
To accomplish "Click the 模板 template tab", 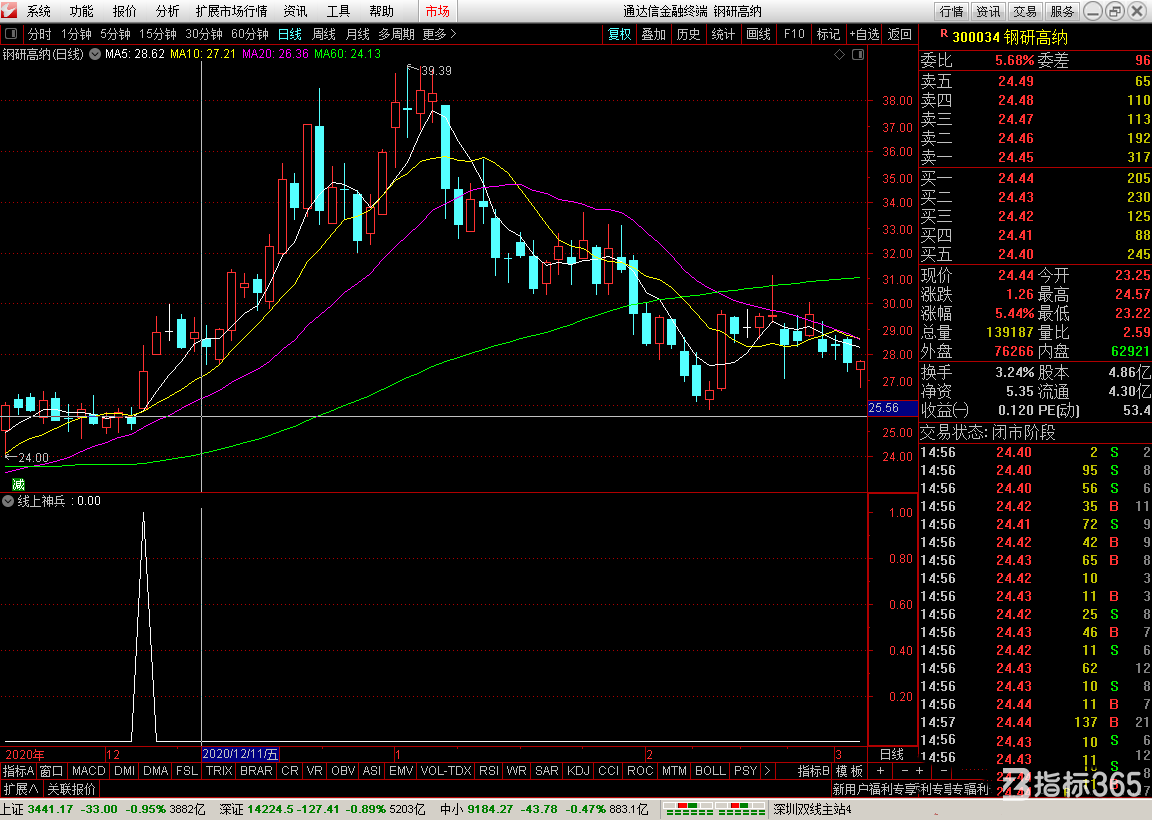I will tap(849, 770).
